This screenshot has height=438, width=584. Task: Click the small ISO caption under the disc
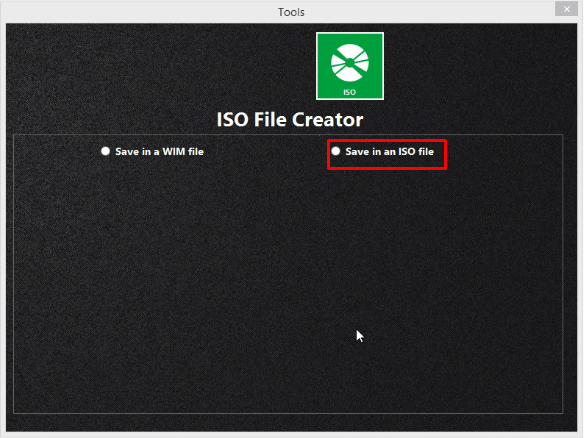coord(349,92)
